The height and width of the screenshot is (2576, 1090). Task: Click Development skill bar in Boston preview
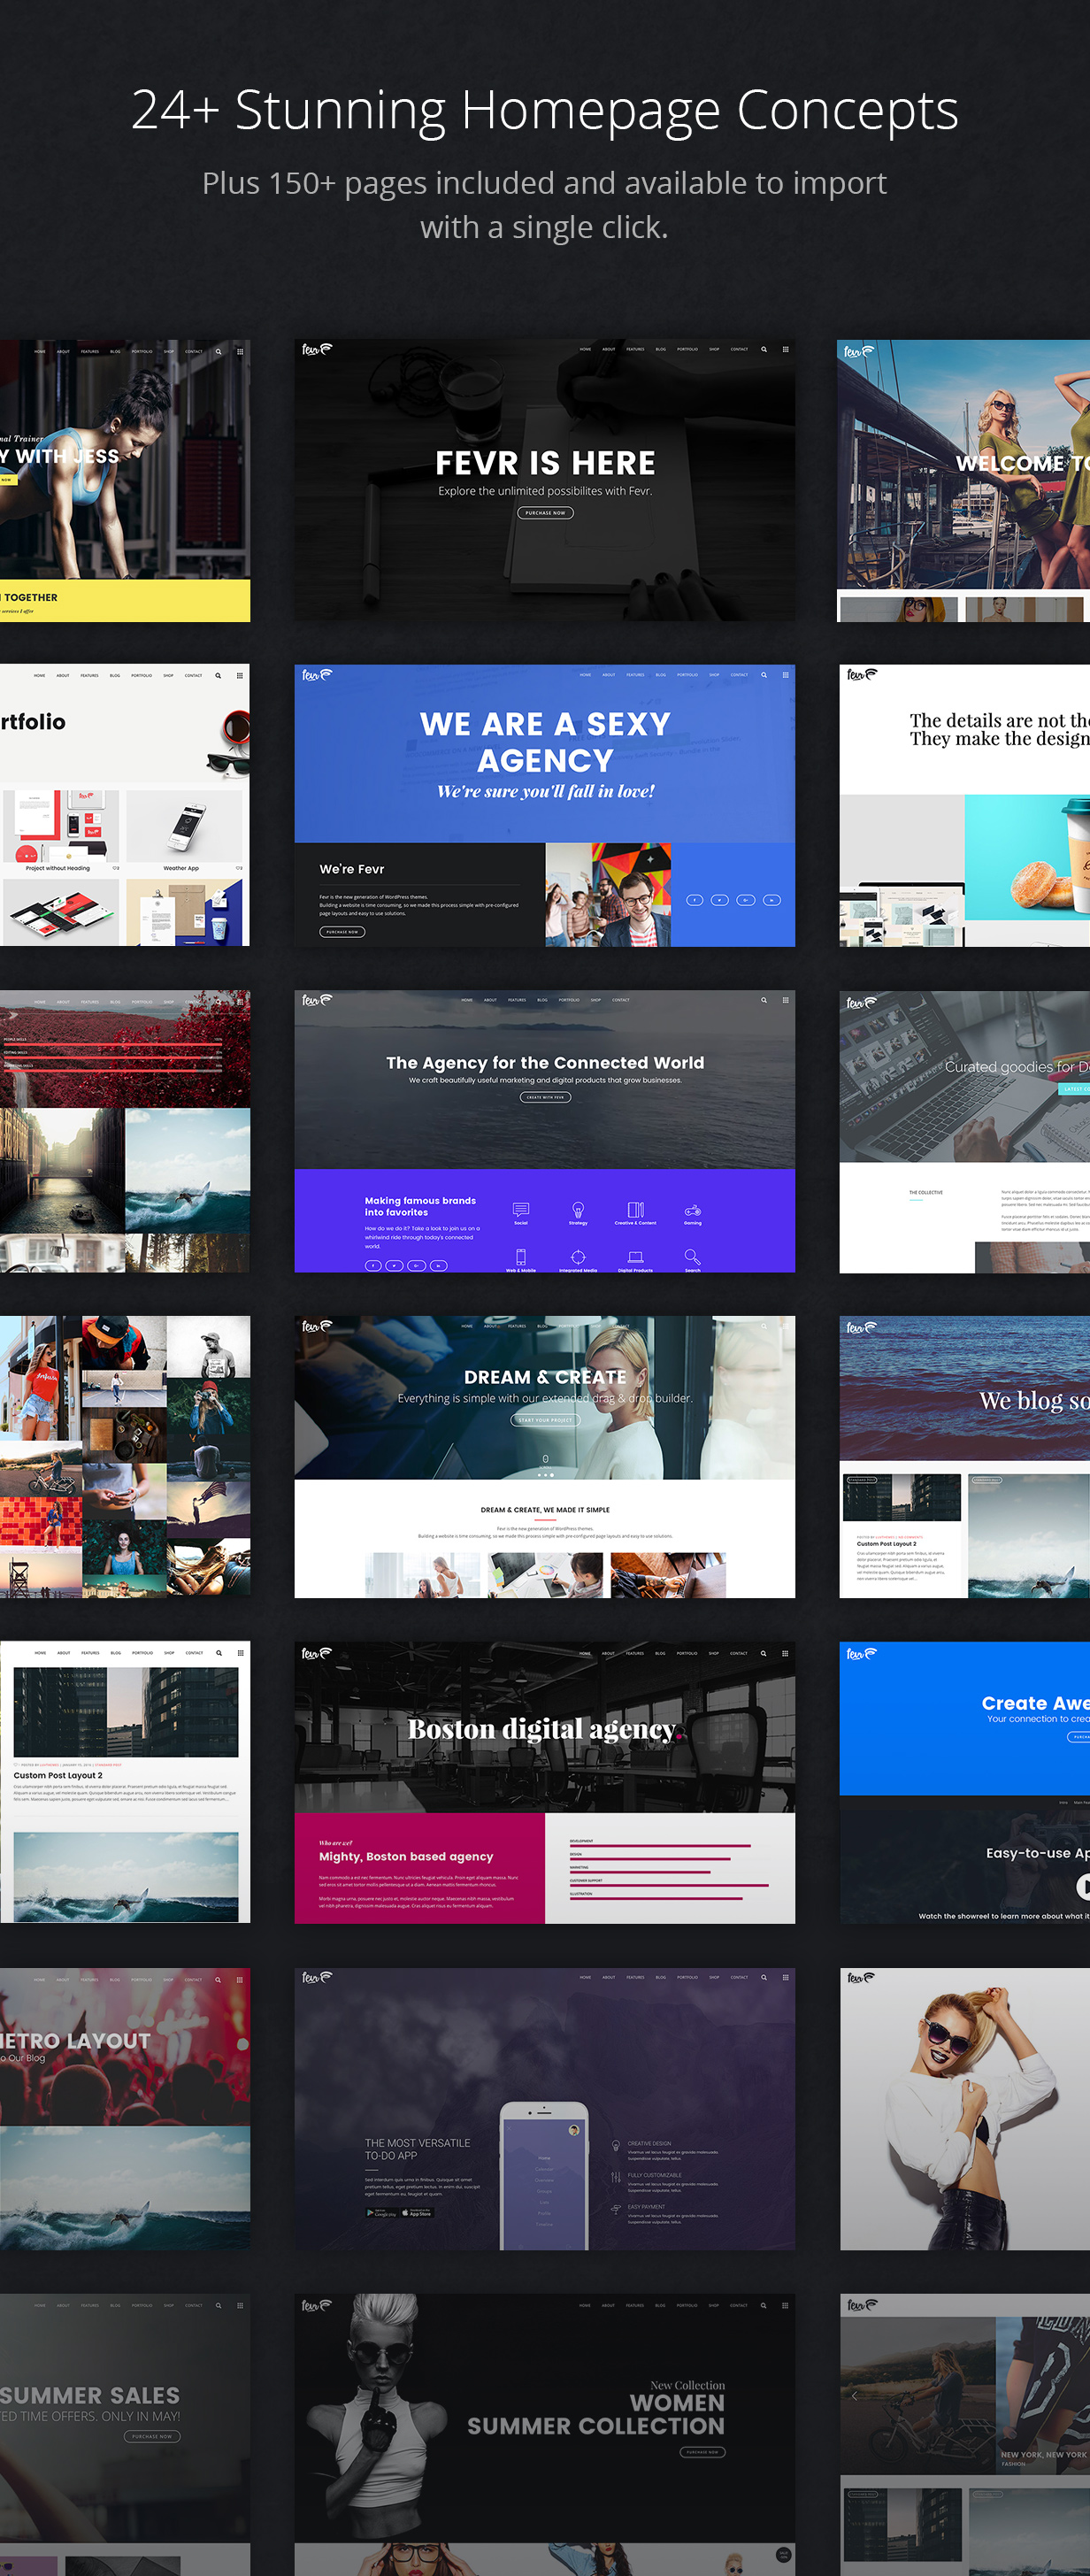(x=660, y=1845)
